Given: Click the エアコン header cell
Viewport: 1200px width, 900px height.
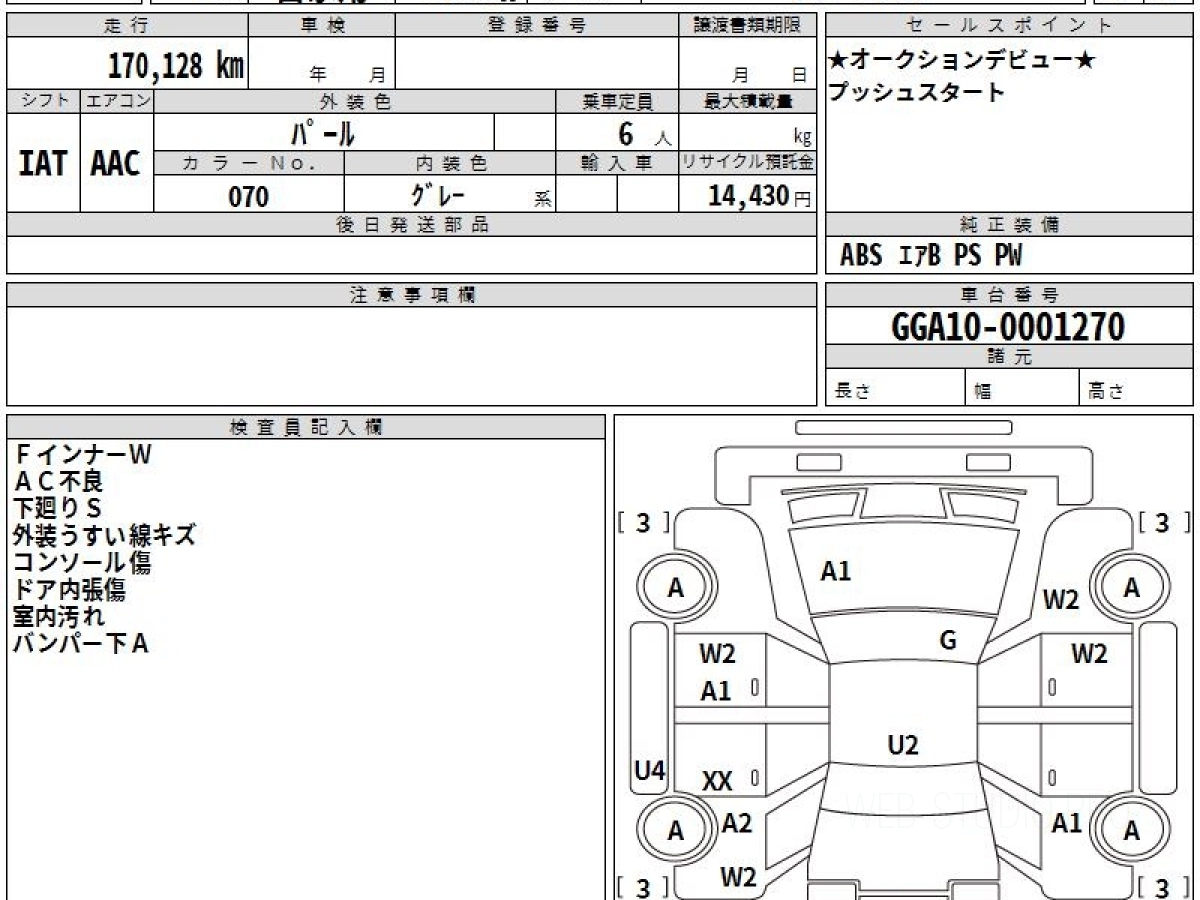Looking at the screenshot, I should pos(116,101).
